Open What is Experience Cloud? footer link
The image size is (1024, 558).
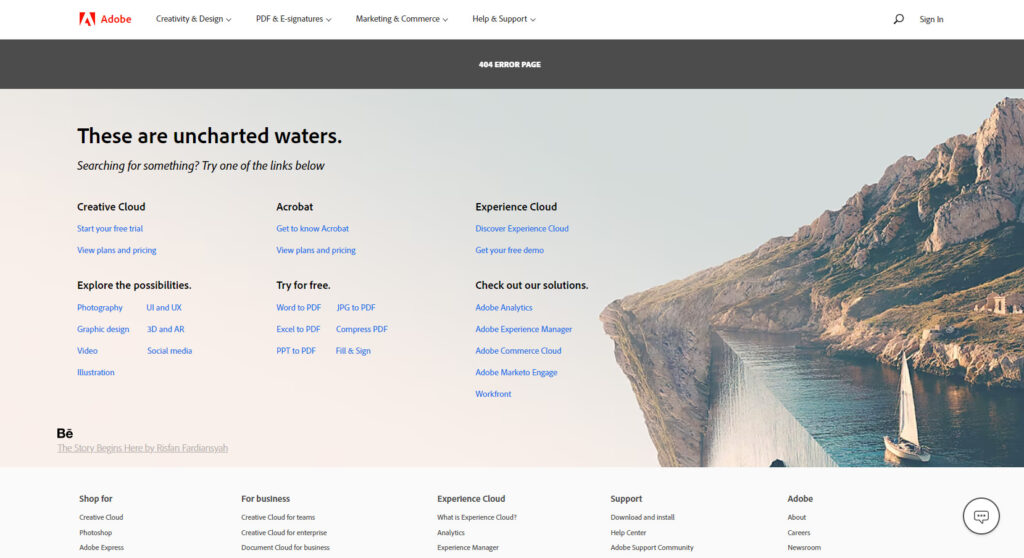(x=477, y=517)
